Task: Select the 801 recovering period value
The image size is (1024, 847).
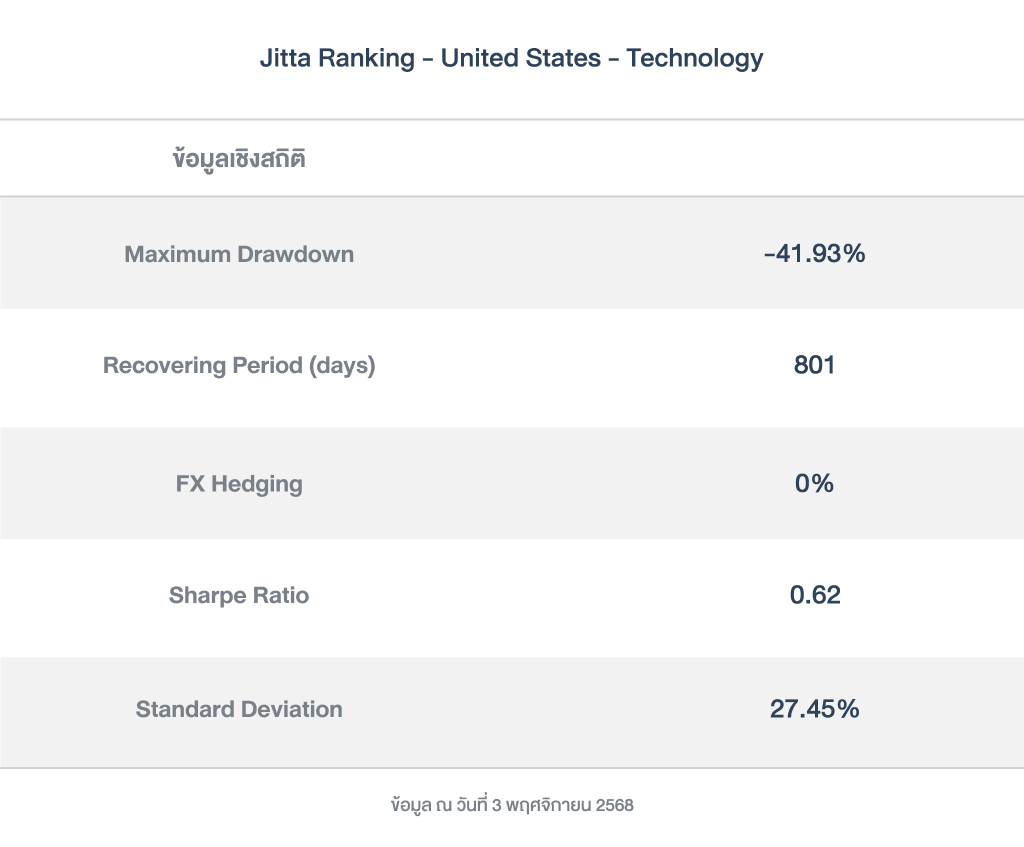Action: tap(814, 366)
